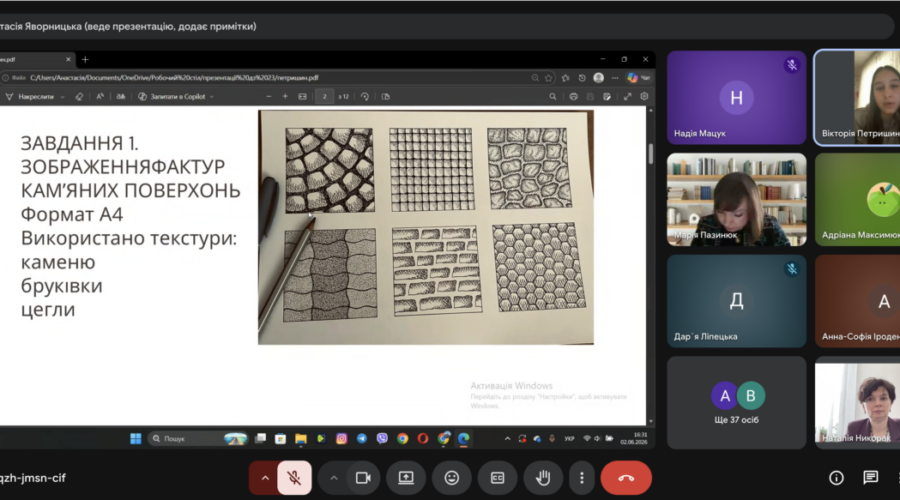
Task: Open Telegram from the taskbar
Action: pyautogui.click(x=362, y=439)
